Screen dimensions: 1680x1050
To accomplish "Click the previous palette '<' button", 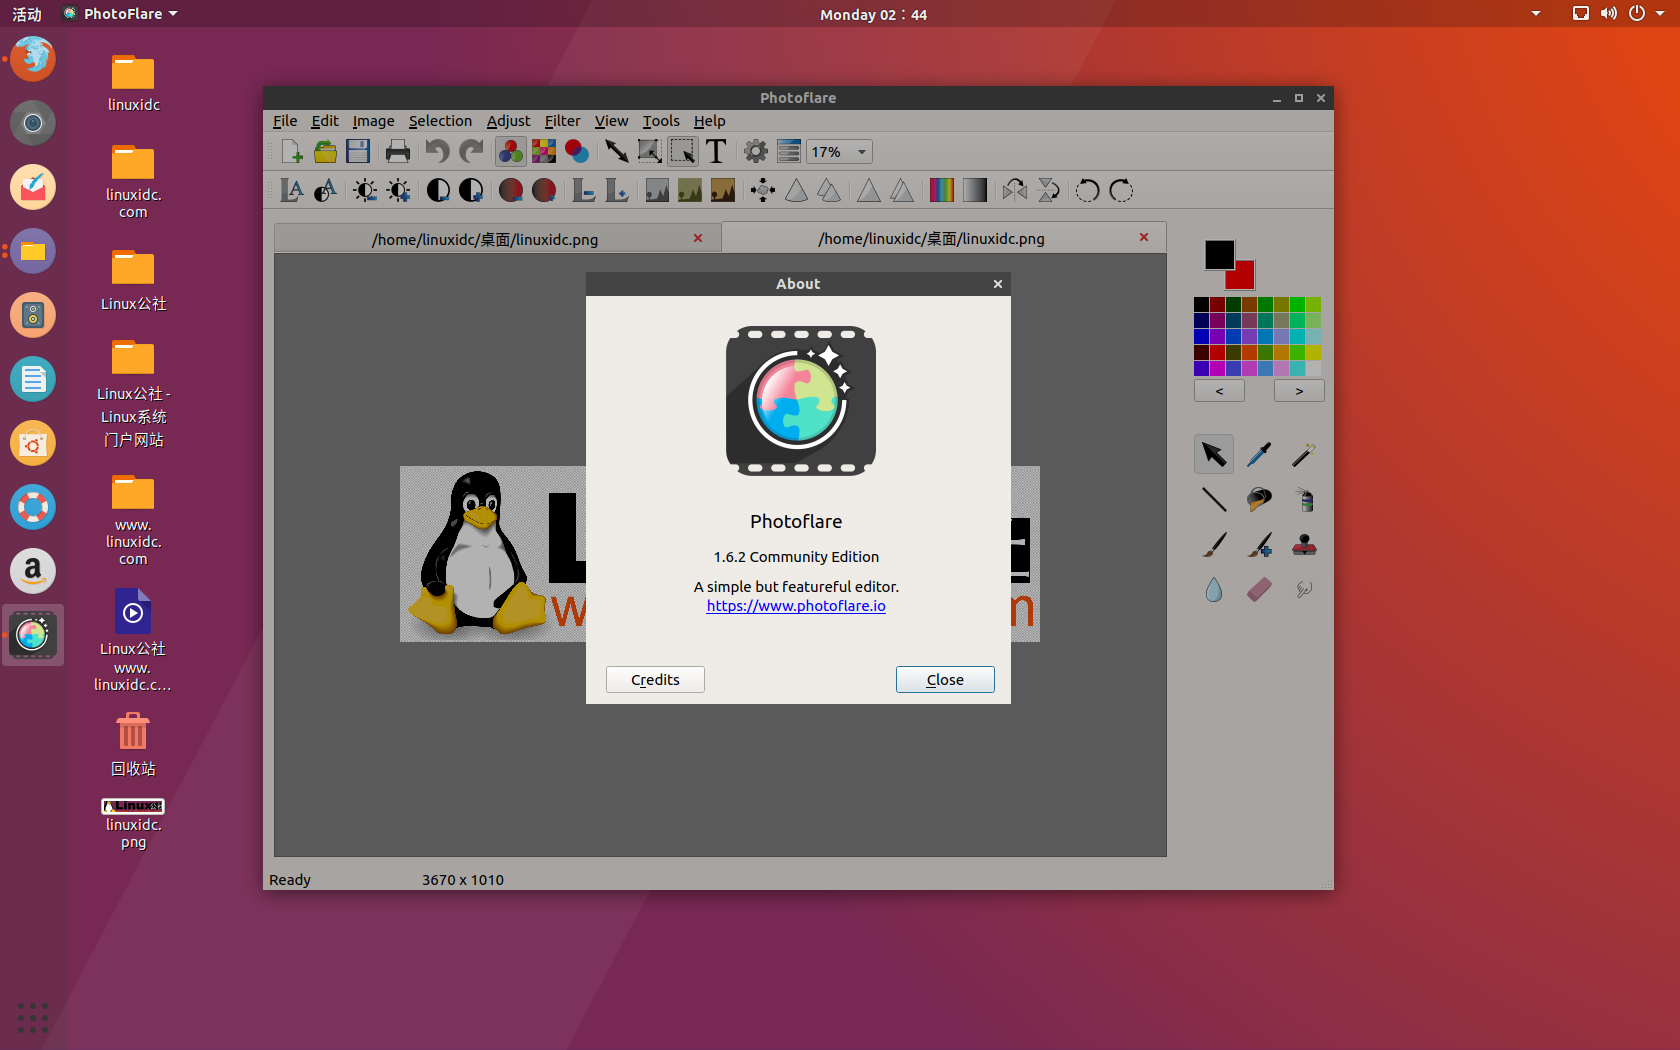I will 1219,391.
